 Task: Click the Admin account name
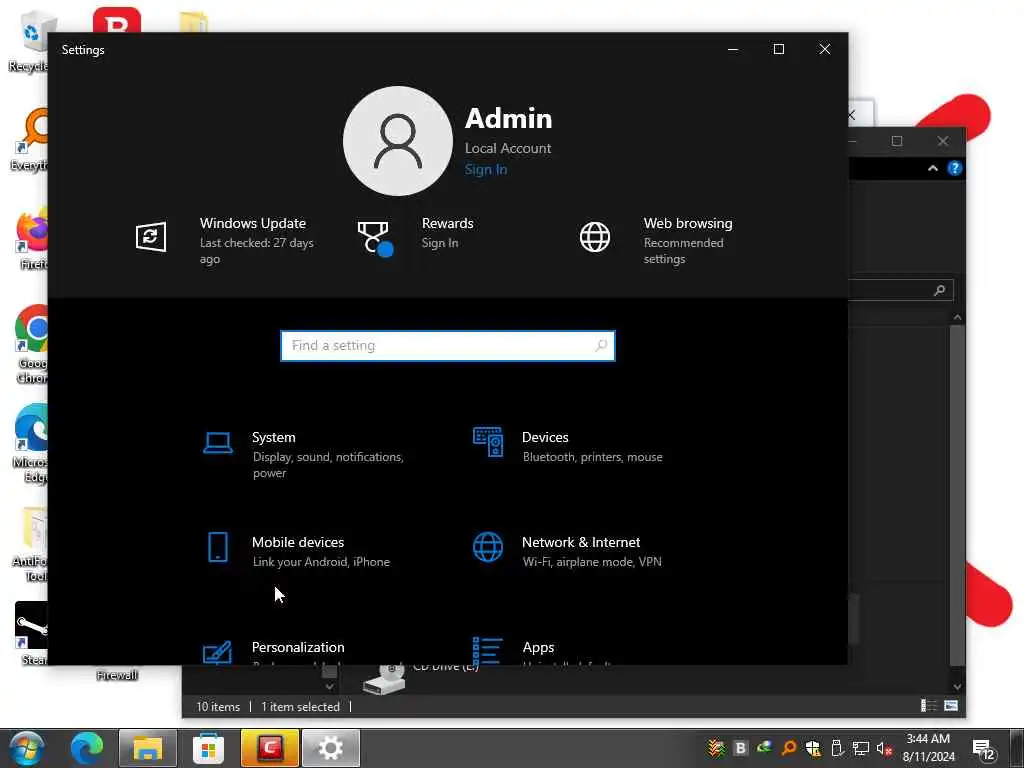[x=508, y=119]
